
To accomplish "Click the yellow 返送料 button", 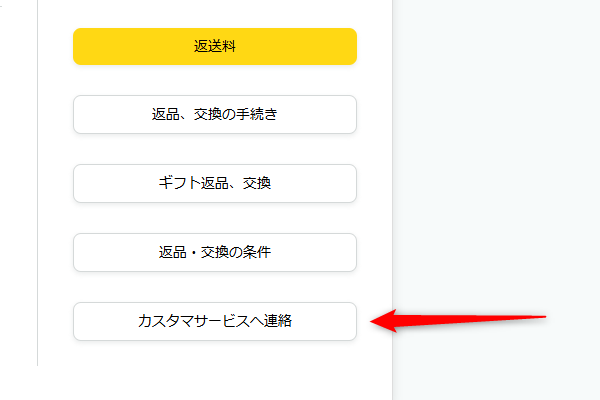I will coord(215,46).
